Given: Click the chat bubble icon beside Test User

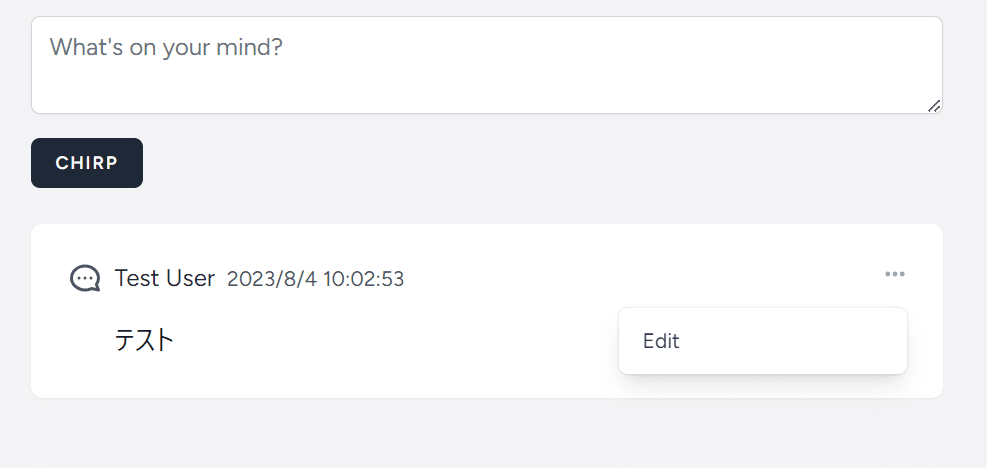Looking at the screenshot, I should coord(85,278).
